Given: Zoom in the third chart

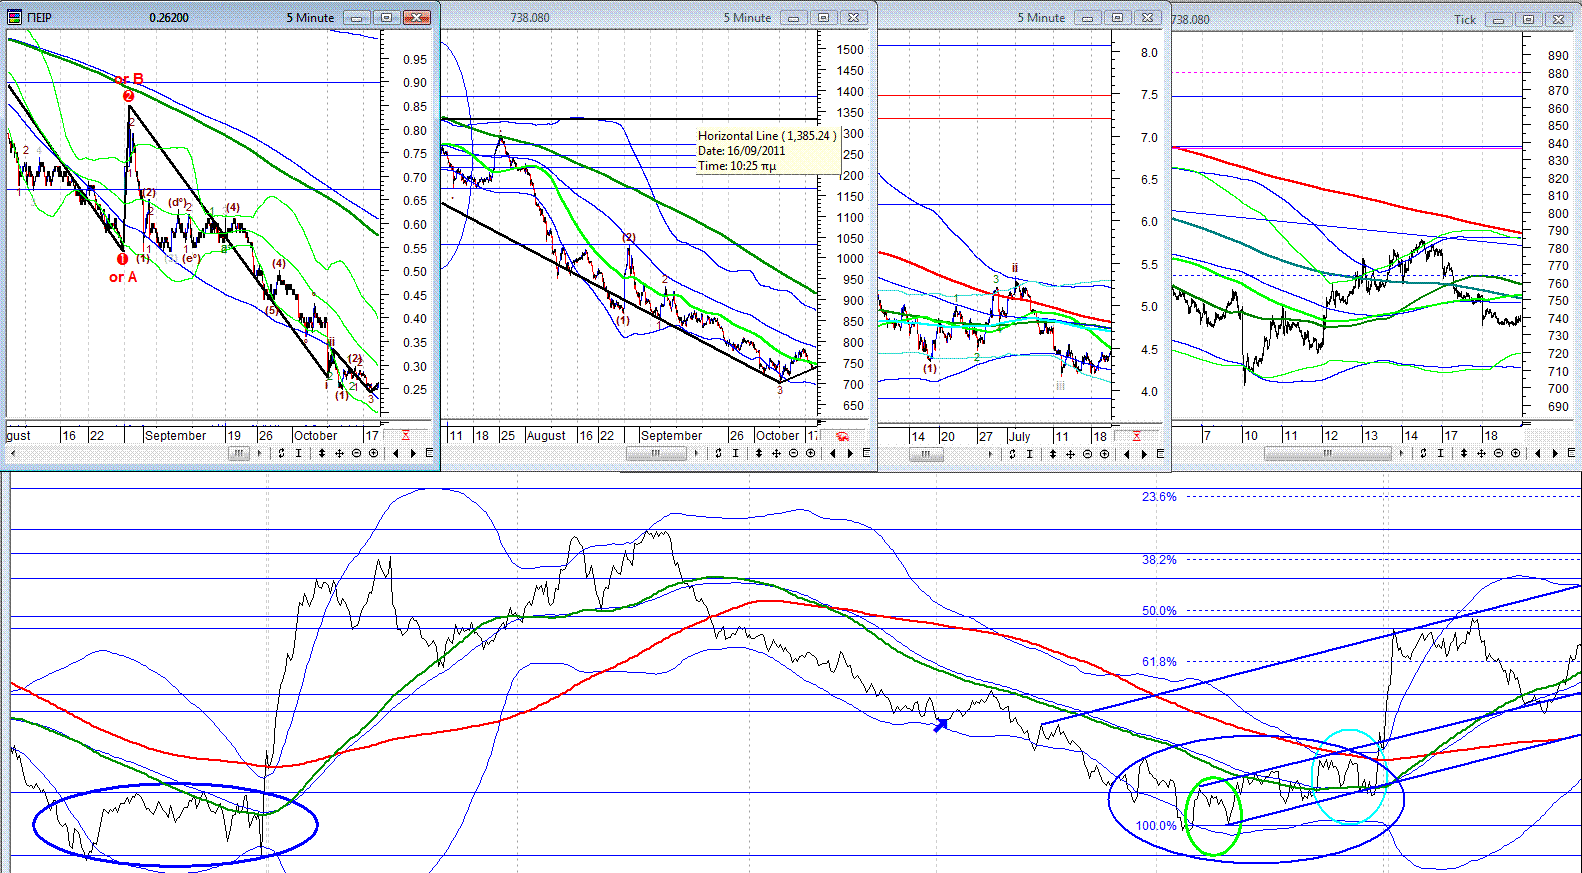Looking at the screenshot, I should (x=1104, y=454).
